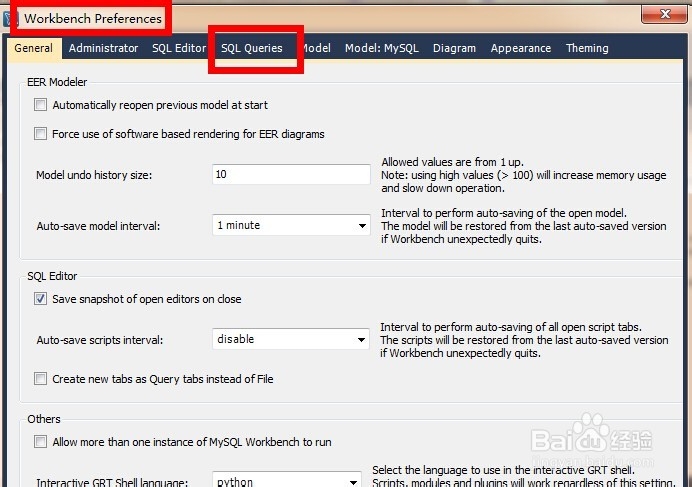Allow more than one Workbench instance checkbox

coord(40,442)
